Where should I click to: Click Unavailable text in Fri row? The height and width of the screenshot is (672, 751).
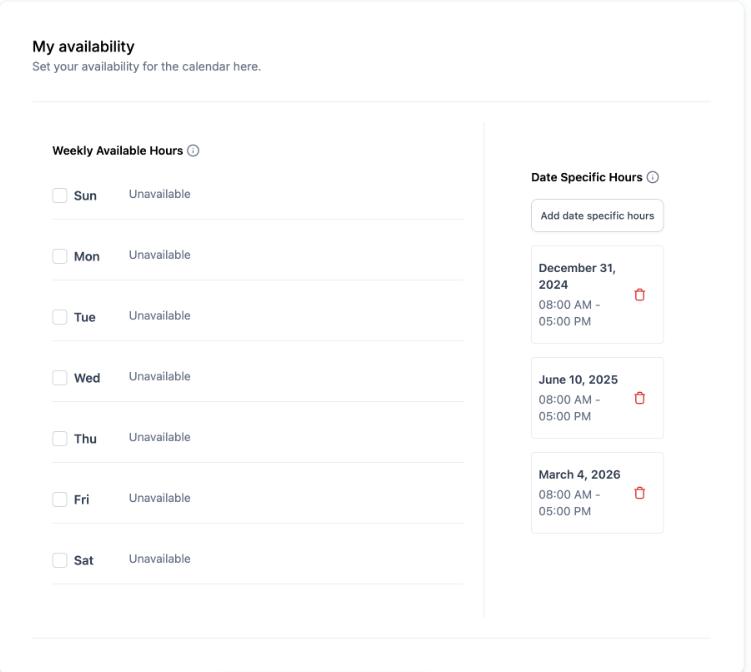159,498
